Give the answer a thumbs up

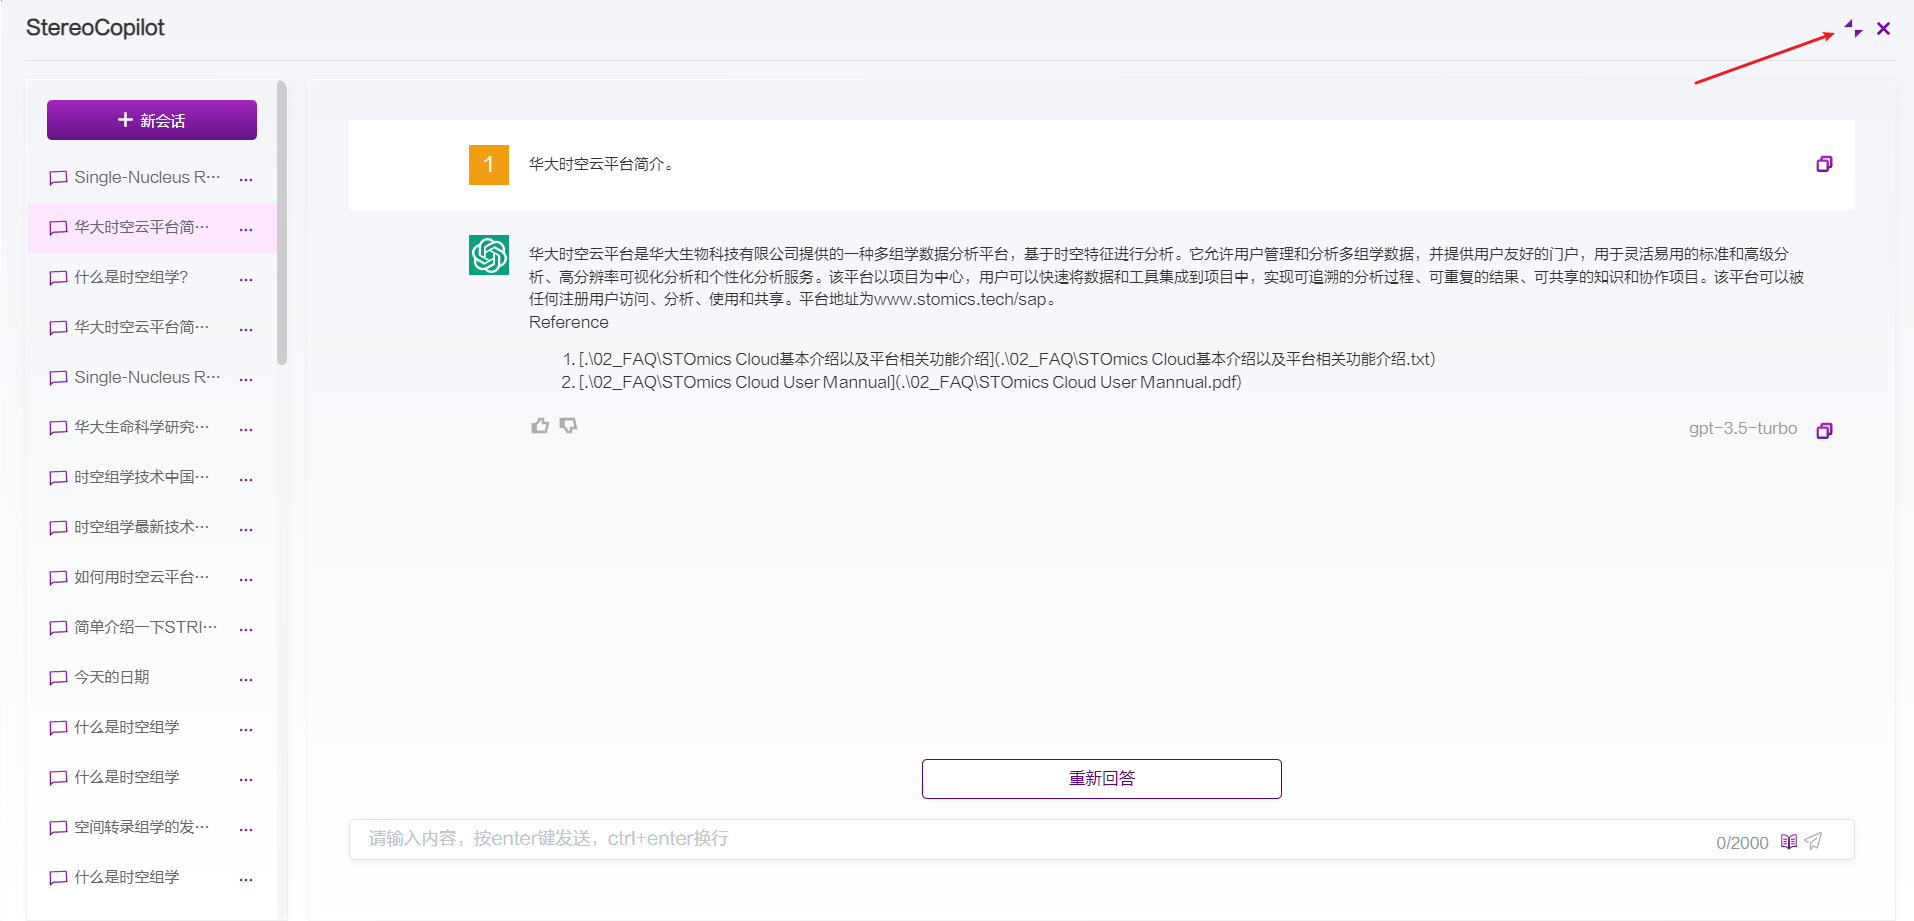click(x=540, y=426)
